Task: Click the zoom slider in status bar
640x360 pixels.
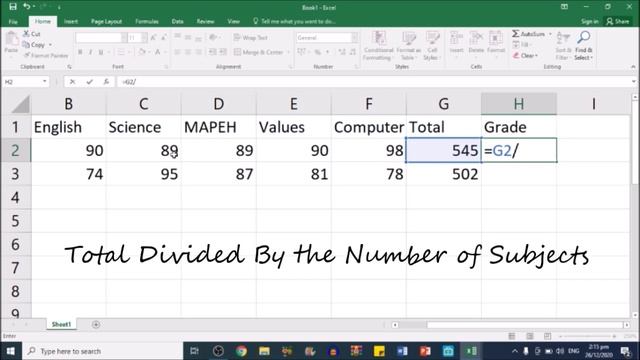Action: pyautogui.click(x=588, y=336)
